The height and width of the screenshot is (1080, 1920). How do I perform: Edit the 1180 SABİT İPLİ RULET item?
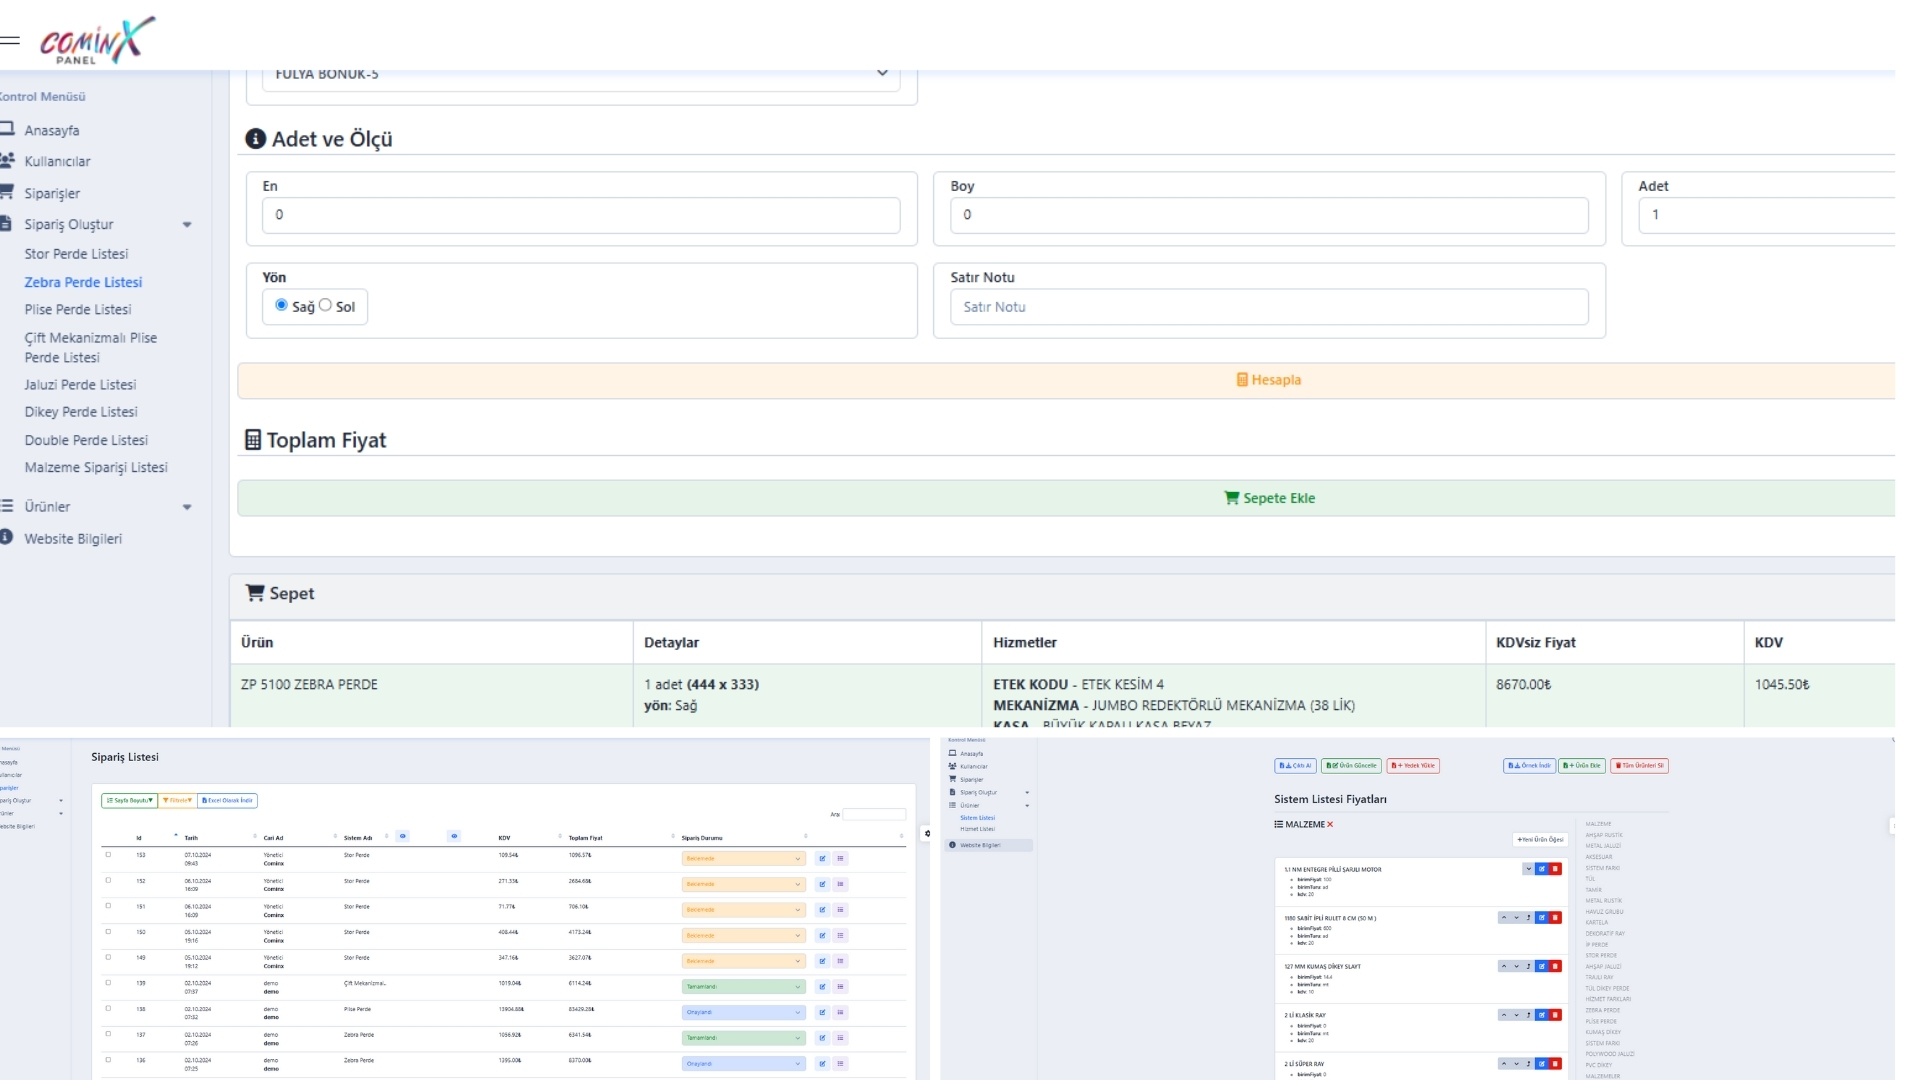click(x=1542, y=918)
